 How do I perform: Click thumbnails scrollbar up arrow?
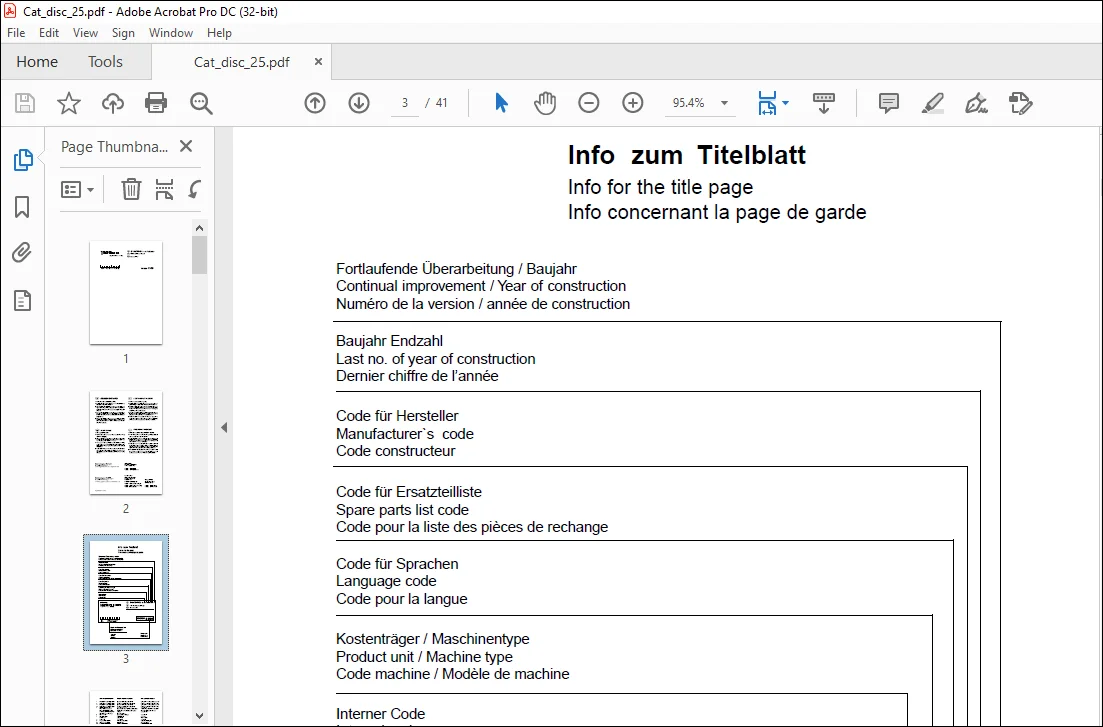click(199, 228)
